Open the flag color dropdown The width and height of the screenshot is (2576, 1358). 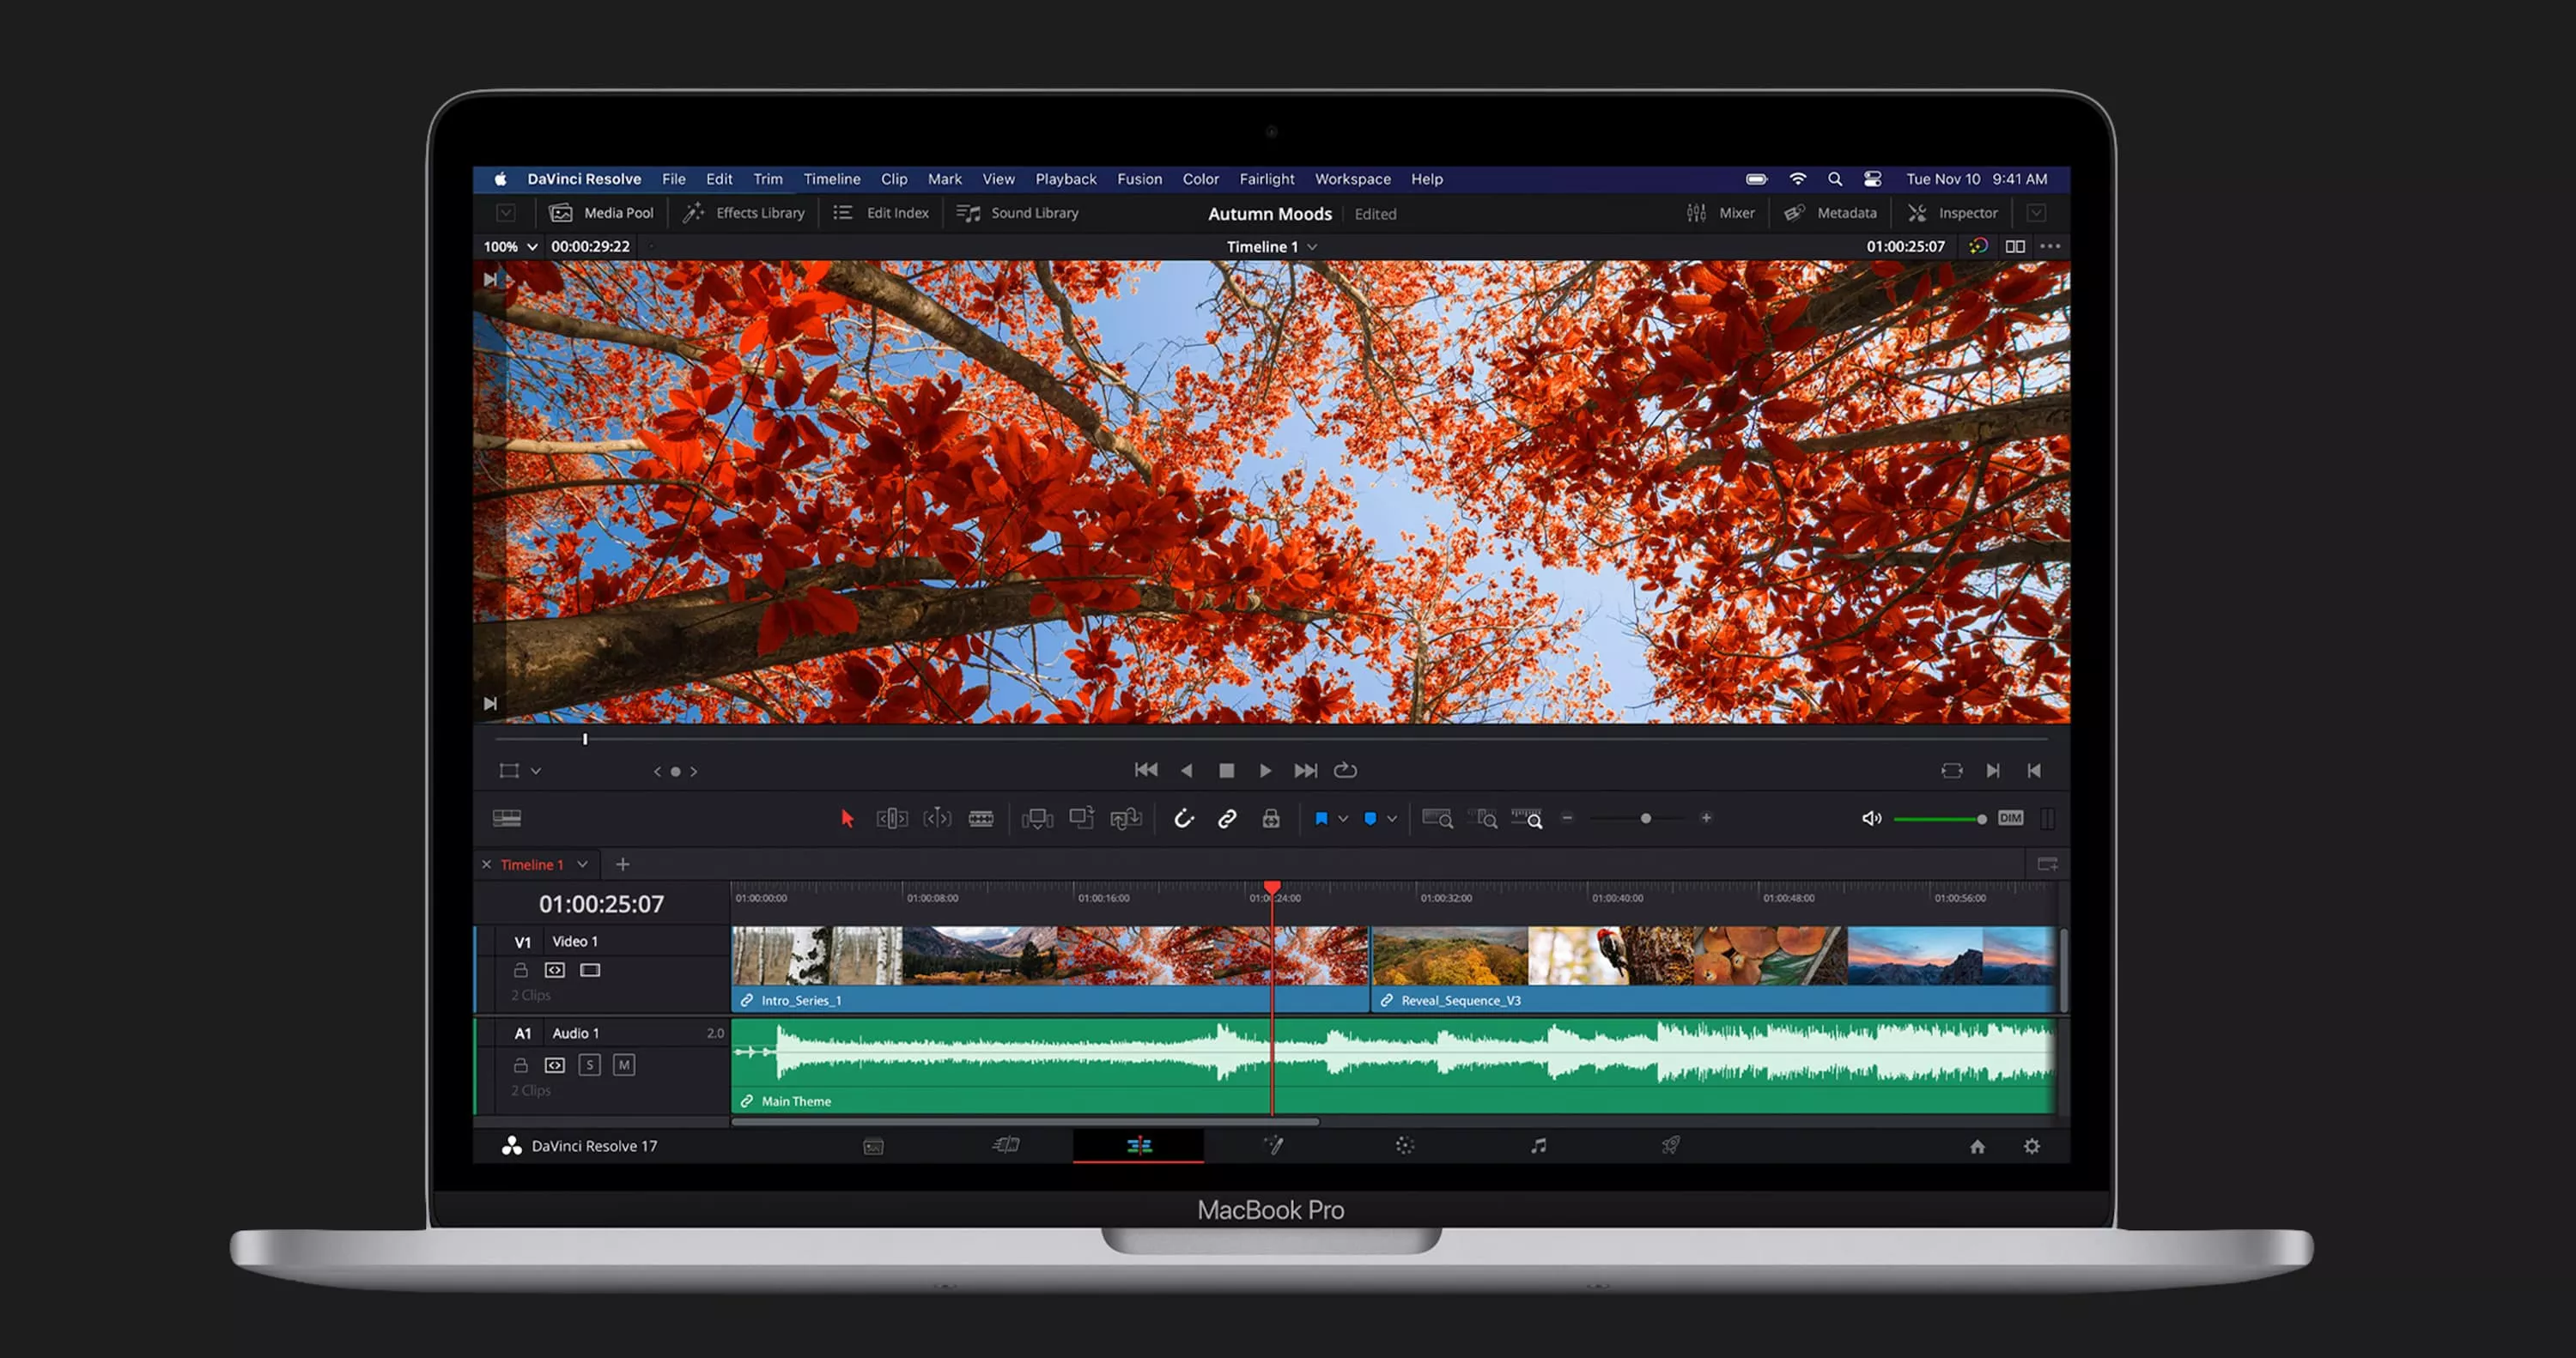[x=1344, y=818]
